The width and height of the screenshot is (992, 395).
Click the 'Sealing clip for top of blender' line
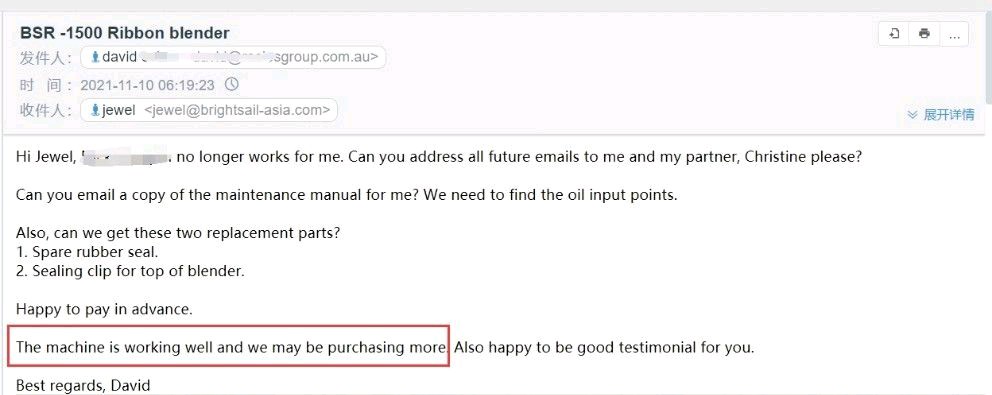[130, 271]
